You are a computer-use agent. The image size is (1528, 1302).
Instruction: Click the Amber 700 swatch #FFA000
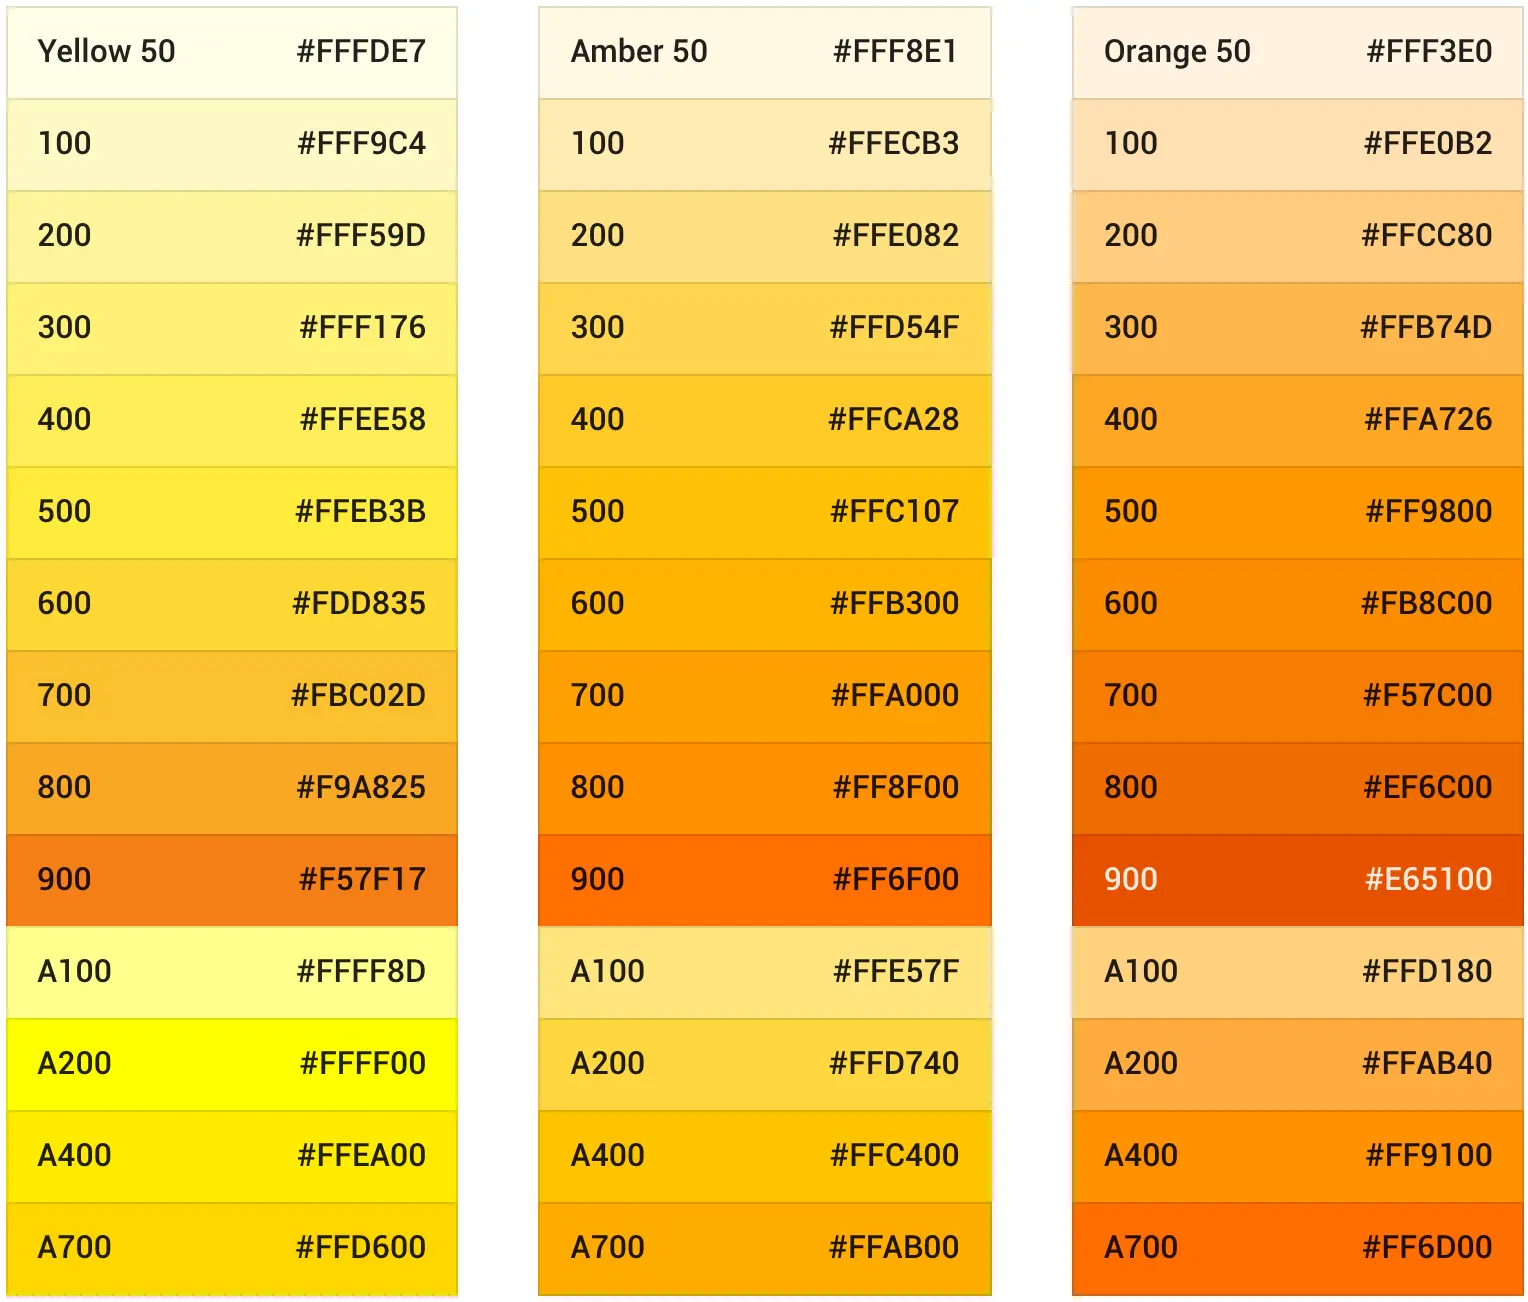(765, 697)
